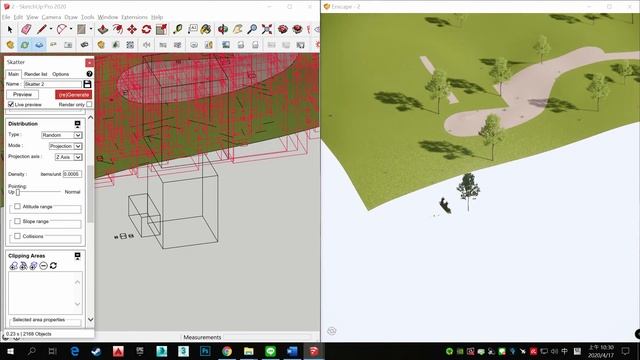
Task: Open File Explorer from taskbar
Action: point(249,351)
